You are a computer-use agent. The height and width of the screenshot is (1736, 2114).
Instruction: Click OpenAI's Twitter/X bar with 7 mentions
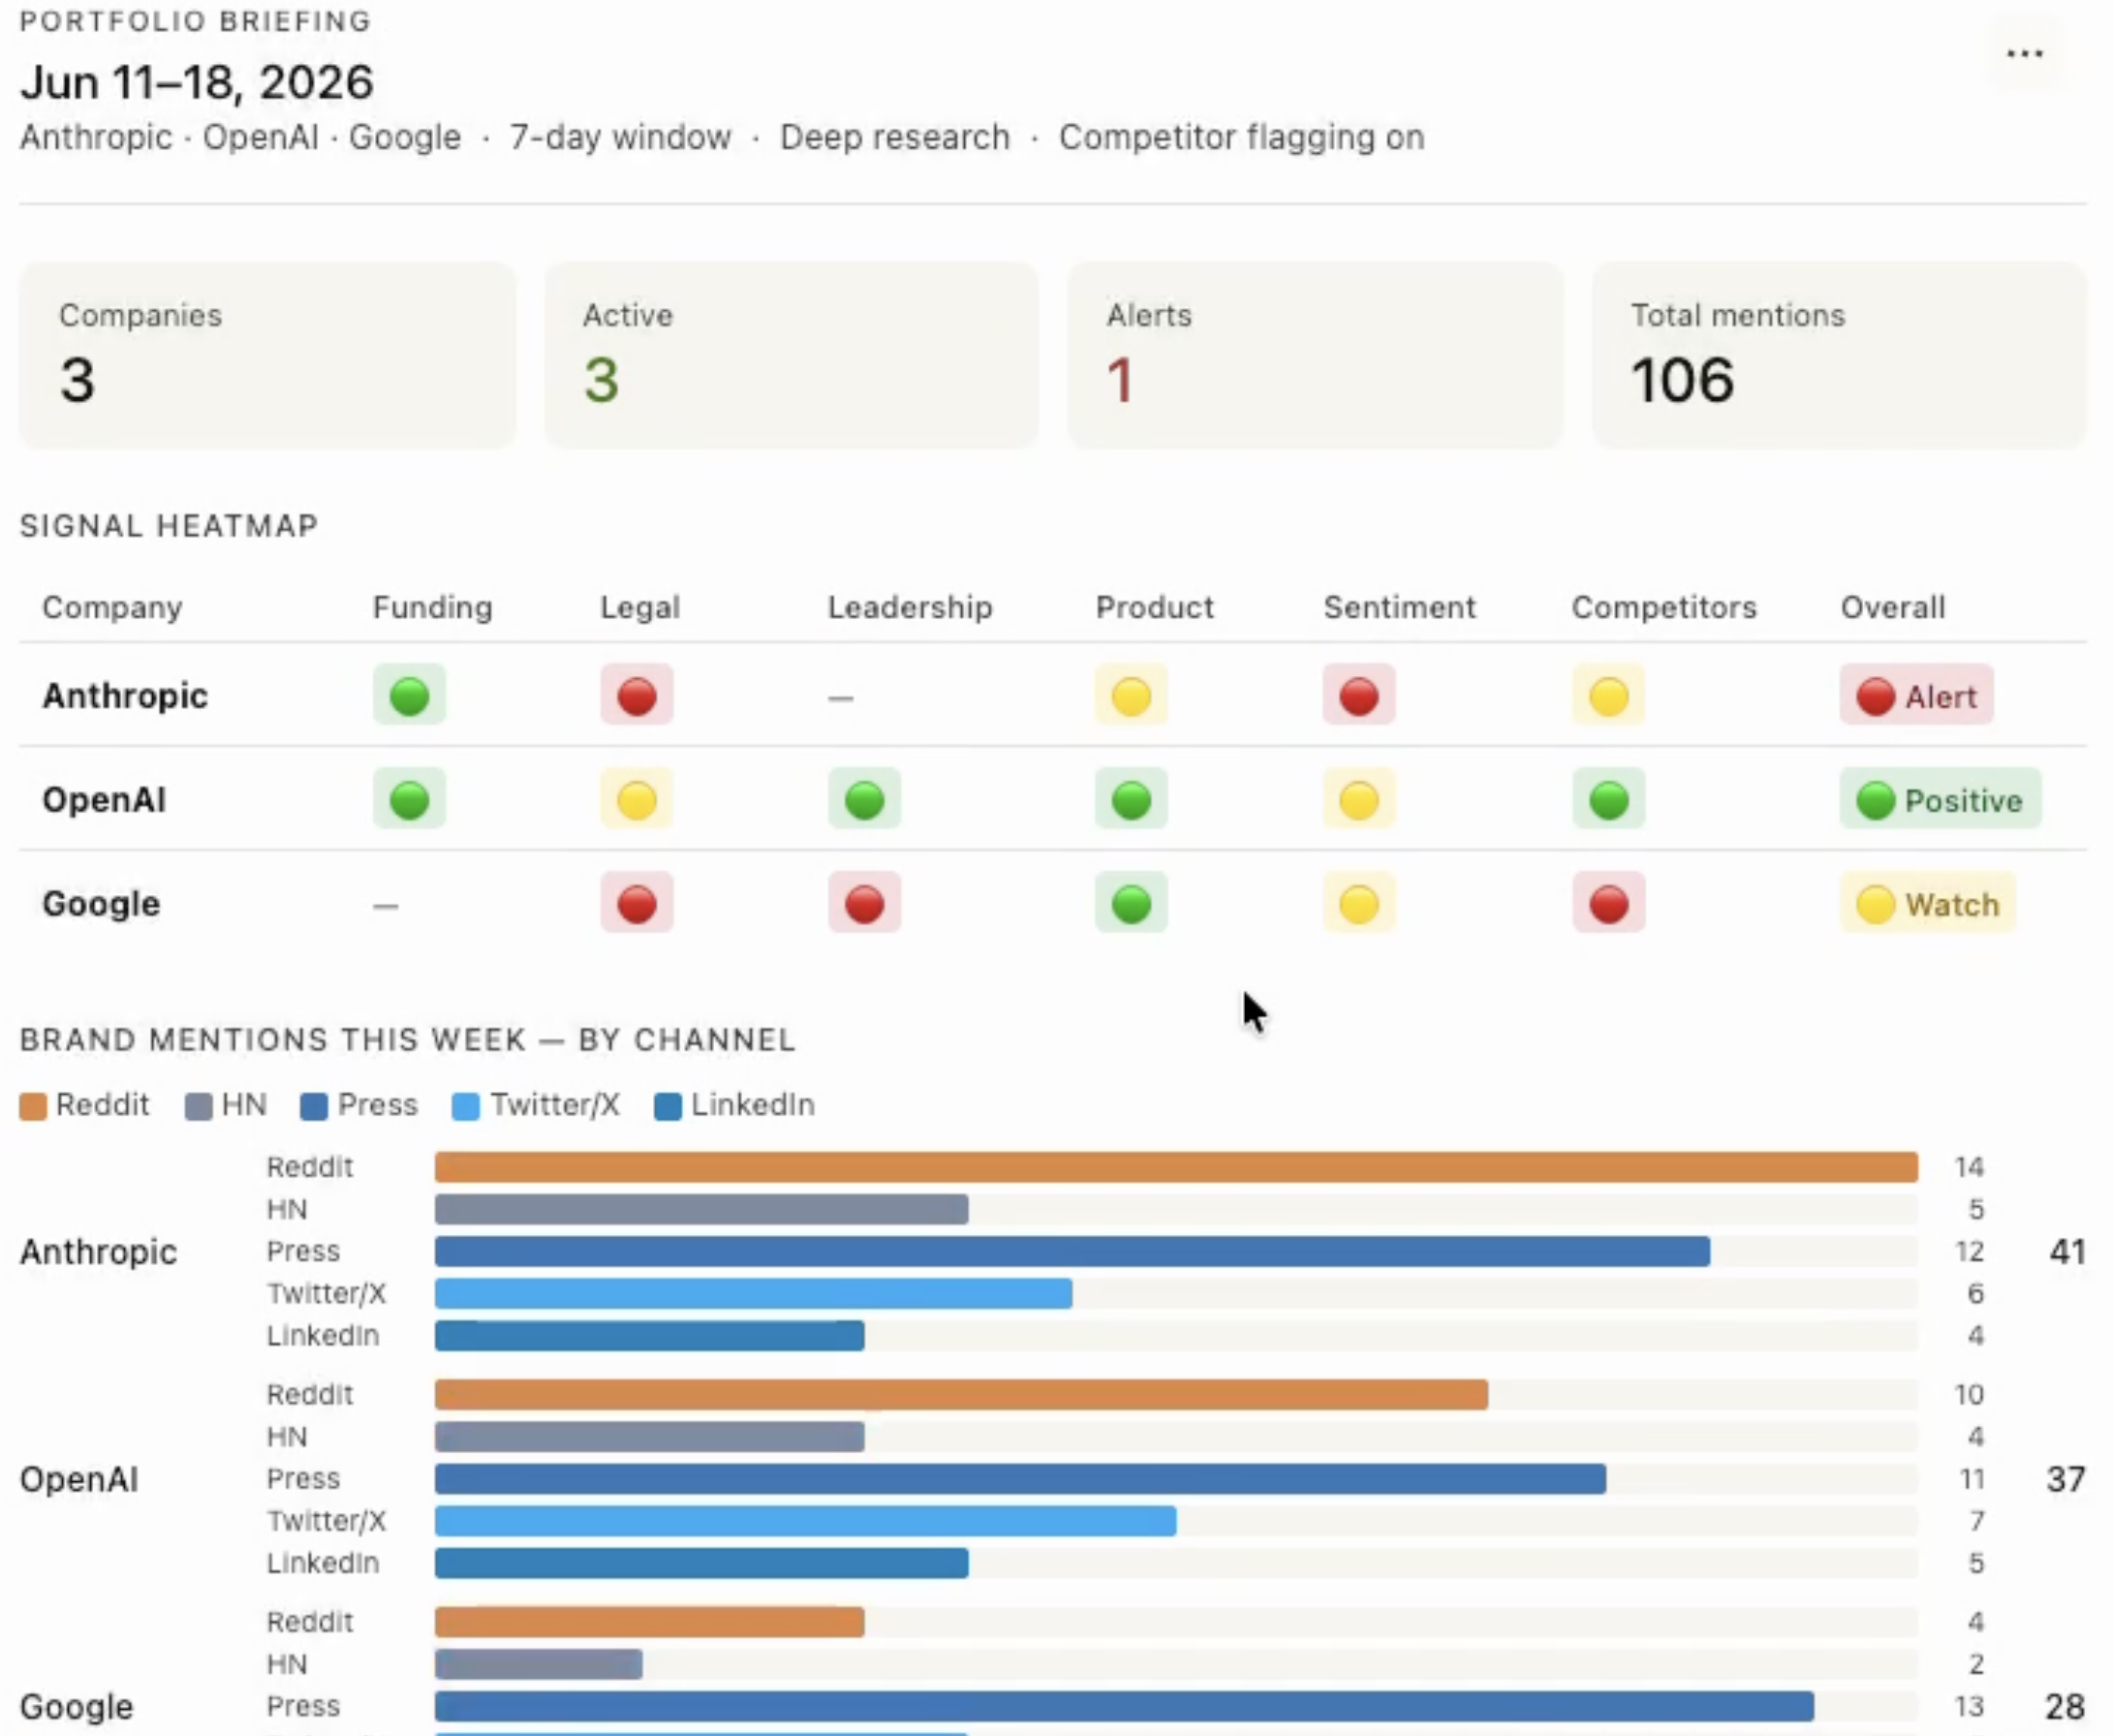[805, 1520]
